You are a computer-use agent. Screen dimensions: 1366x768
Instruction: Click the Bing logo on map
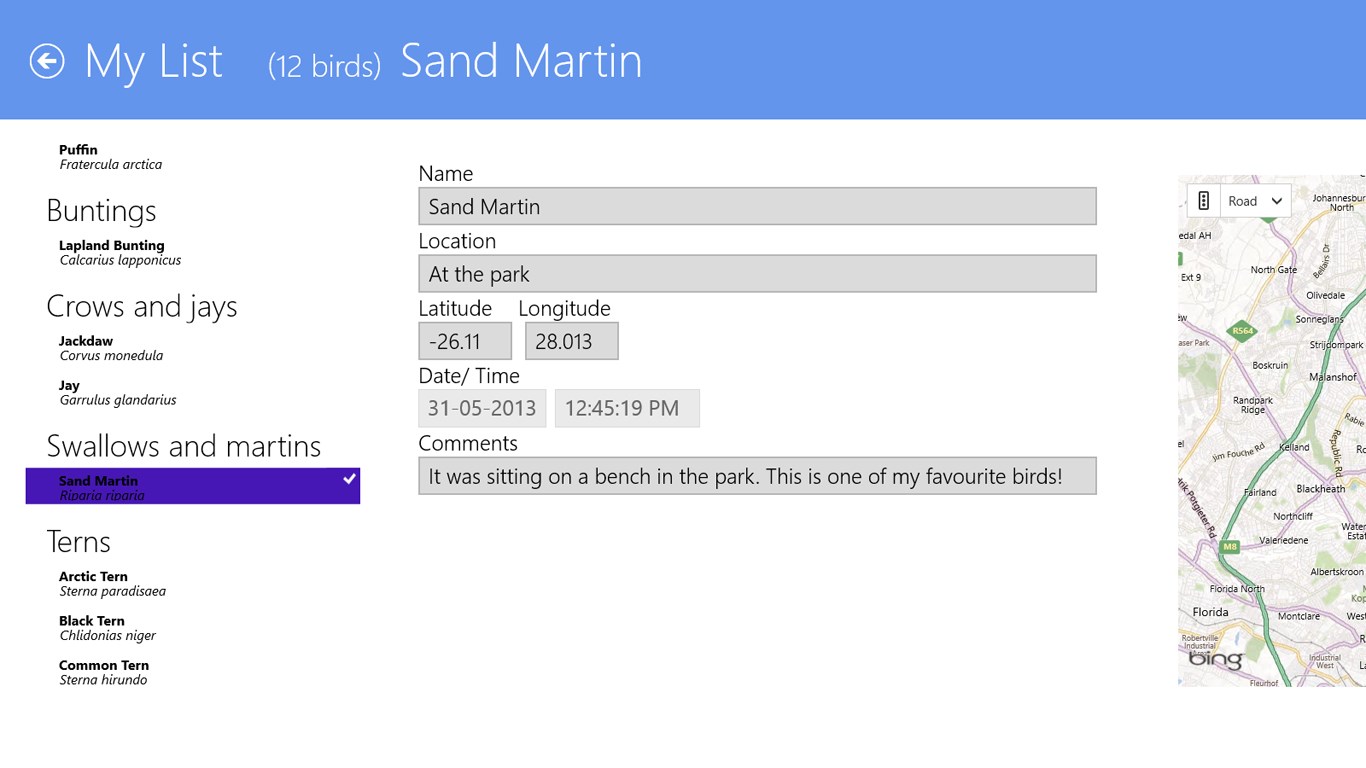pyautogui.click(x=1215, y=660)
